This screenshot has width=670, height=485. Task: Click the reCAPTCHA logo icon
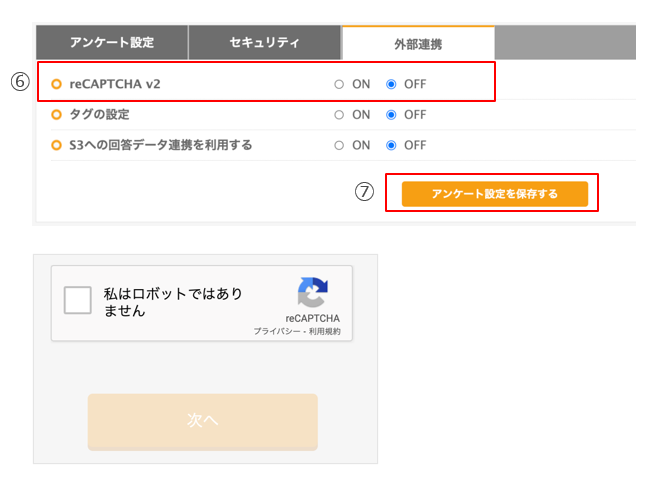tap(313, 293)
